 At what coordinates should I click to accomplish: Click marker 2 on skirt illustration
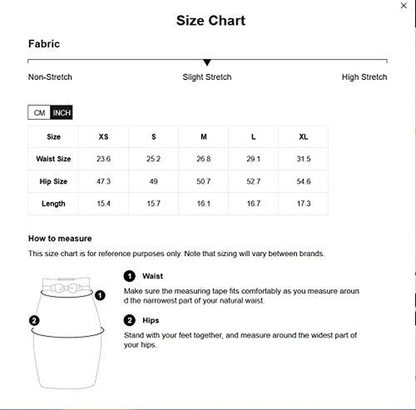34,321
